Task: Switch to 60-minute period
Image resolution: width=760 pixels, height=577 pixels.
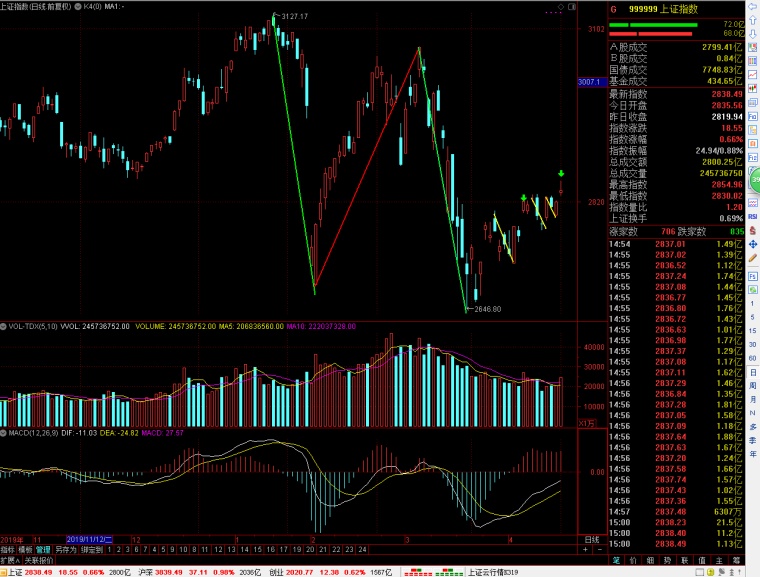Action: [x=753, y=358]
